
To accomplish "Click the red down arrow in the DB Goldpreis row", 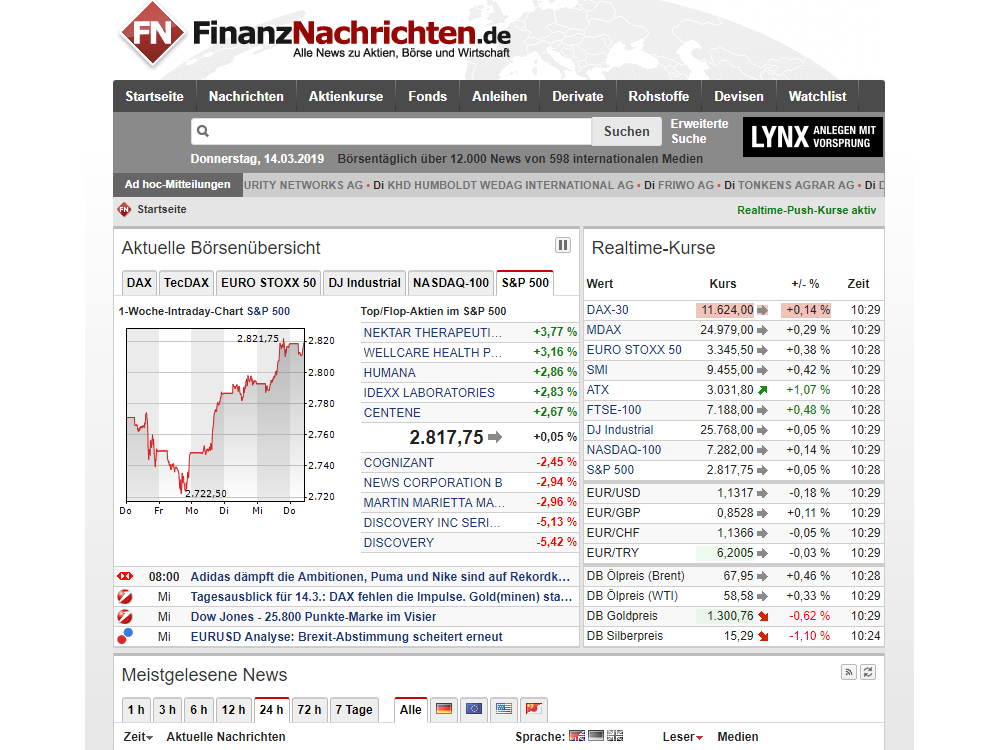I will [x=763, y=617].
